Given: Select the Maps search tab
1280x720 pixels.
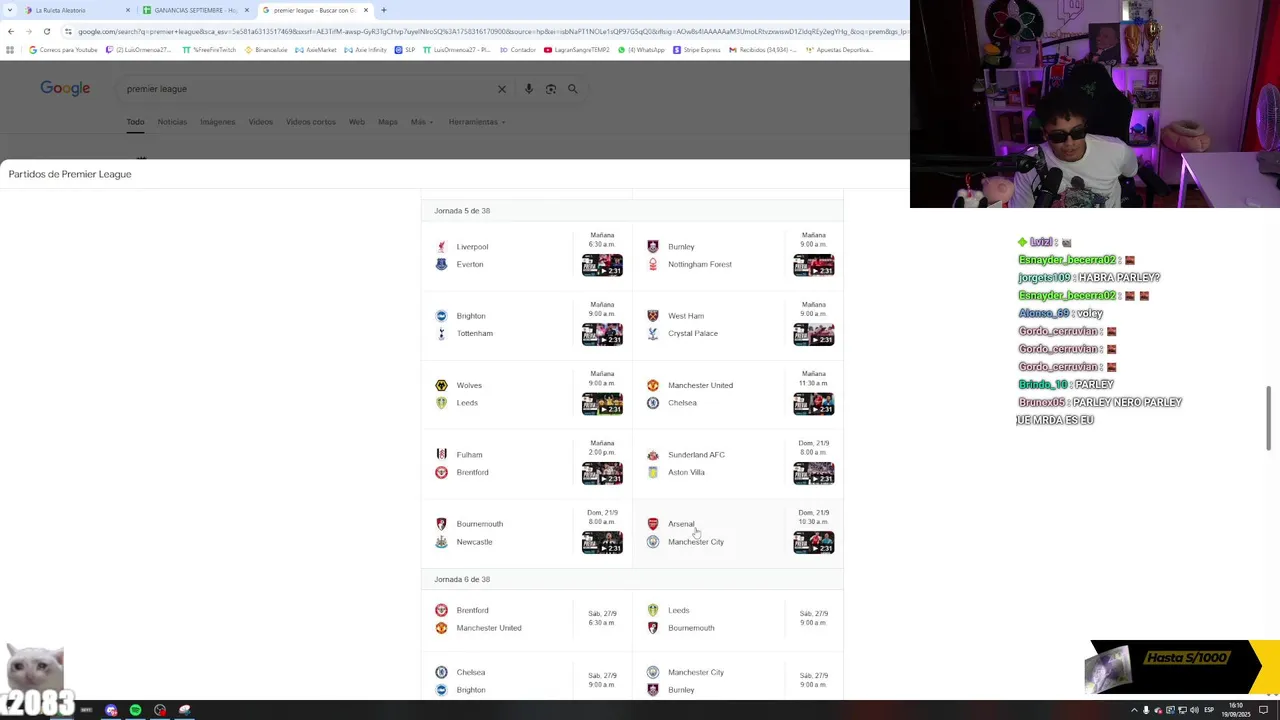Looking at the screenshot, I should pos(387,122).
